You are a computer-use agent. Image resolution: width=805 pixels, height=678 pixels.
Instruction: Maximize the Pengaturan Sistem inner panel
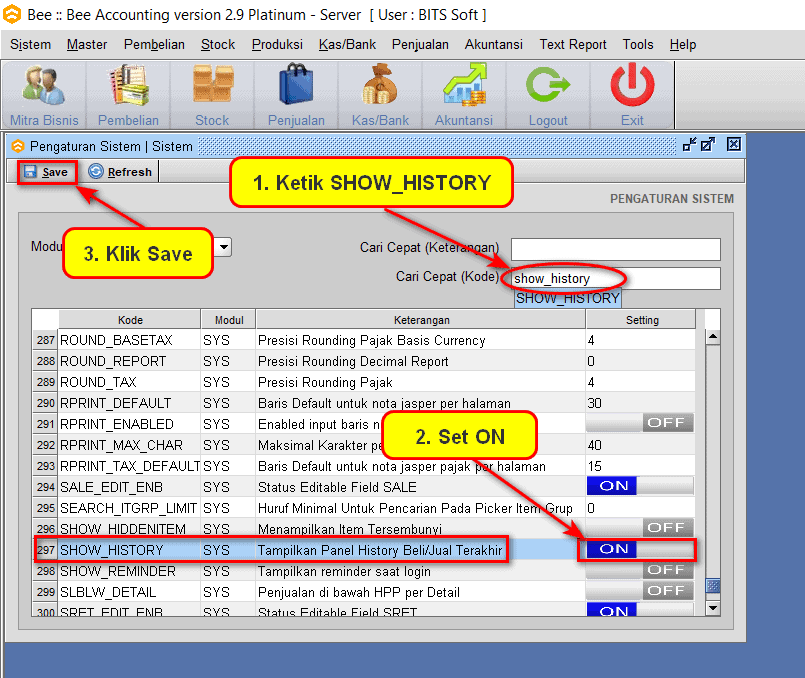tap(708, 145)
